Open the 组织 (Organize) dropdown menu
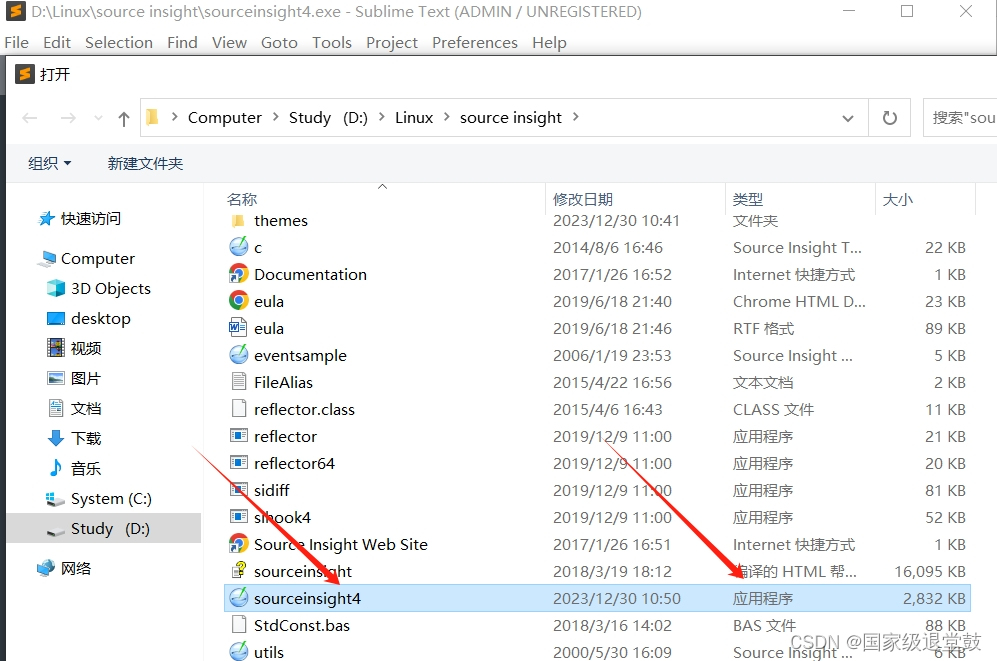The image size is (997, 661). coord(50,163)
